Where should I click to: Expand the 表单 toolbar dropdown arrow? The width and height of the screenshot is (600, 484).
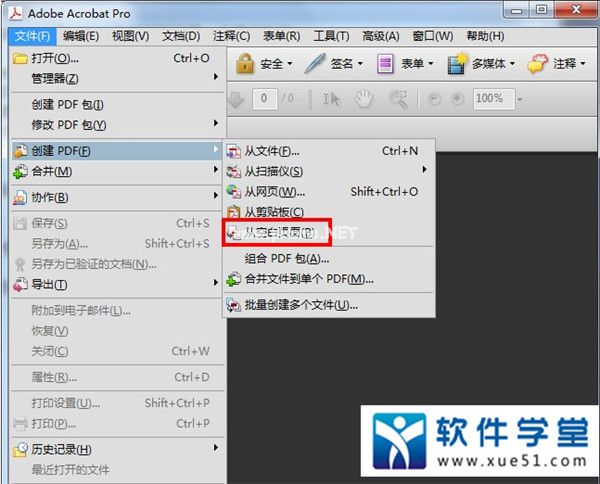pyautogui.click(x=430, y=64)
